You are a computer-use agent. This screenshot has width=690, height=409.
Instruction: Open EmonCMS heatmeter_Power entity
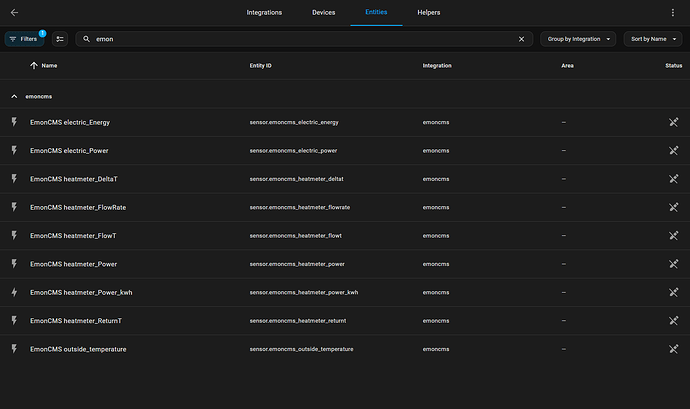pyautogui.click(x=73, y=264)
